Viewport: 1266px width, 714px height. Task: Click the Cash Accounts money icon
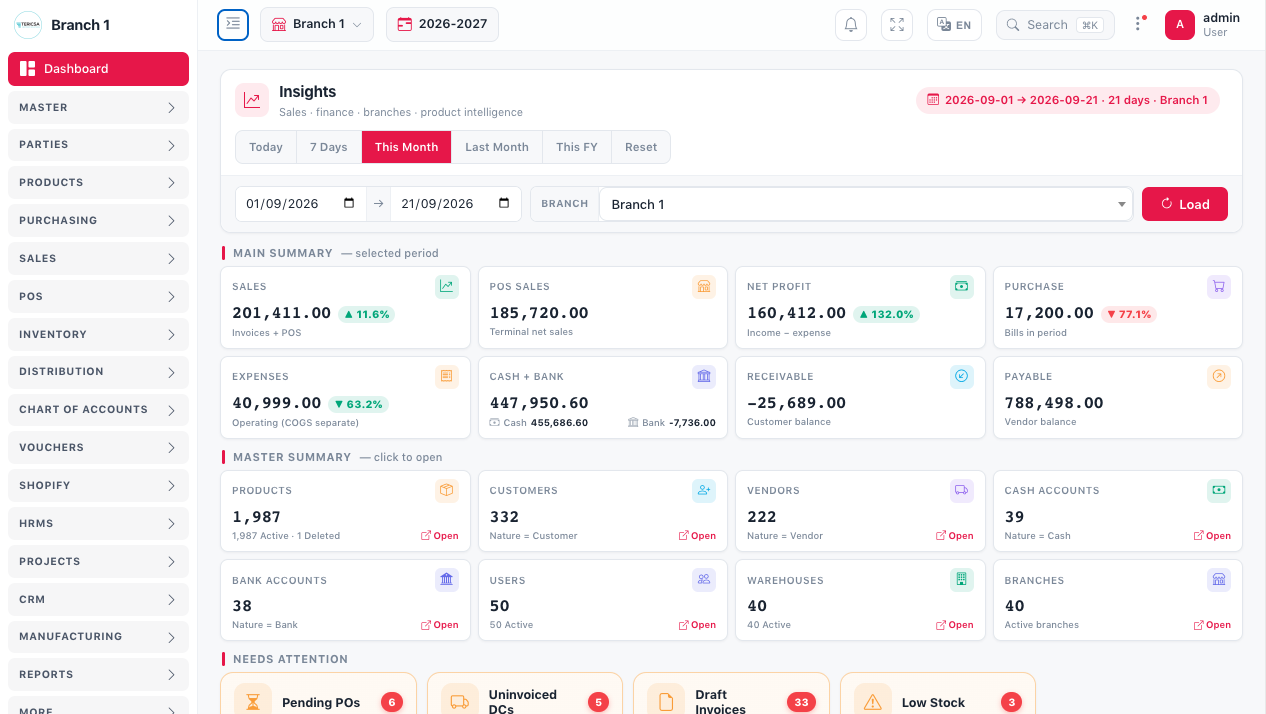(x=1219, y=491)
